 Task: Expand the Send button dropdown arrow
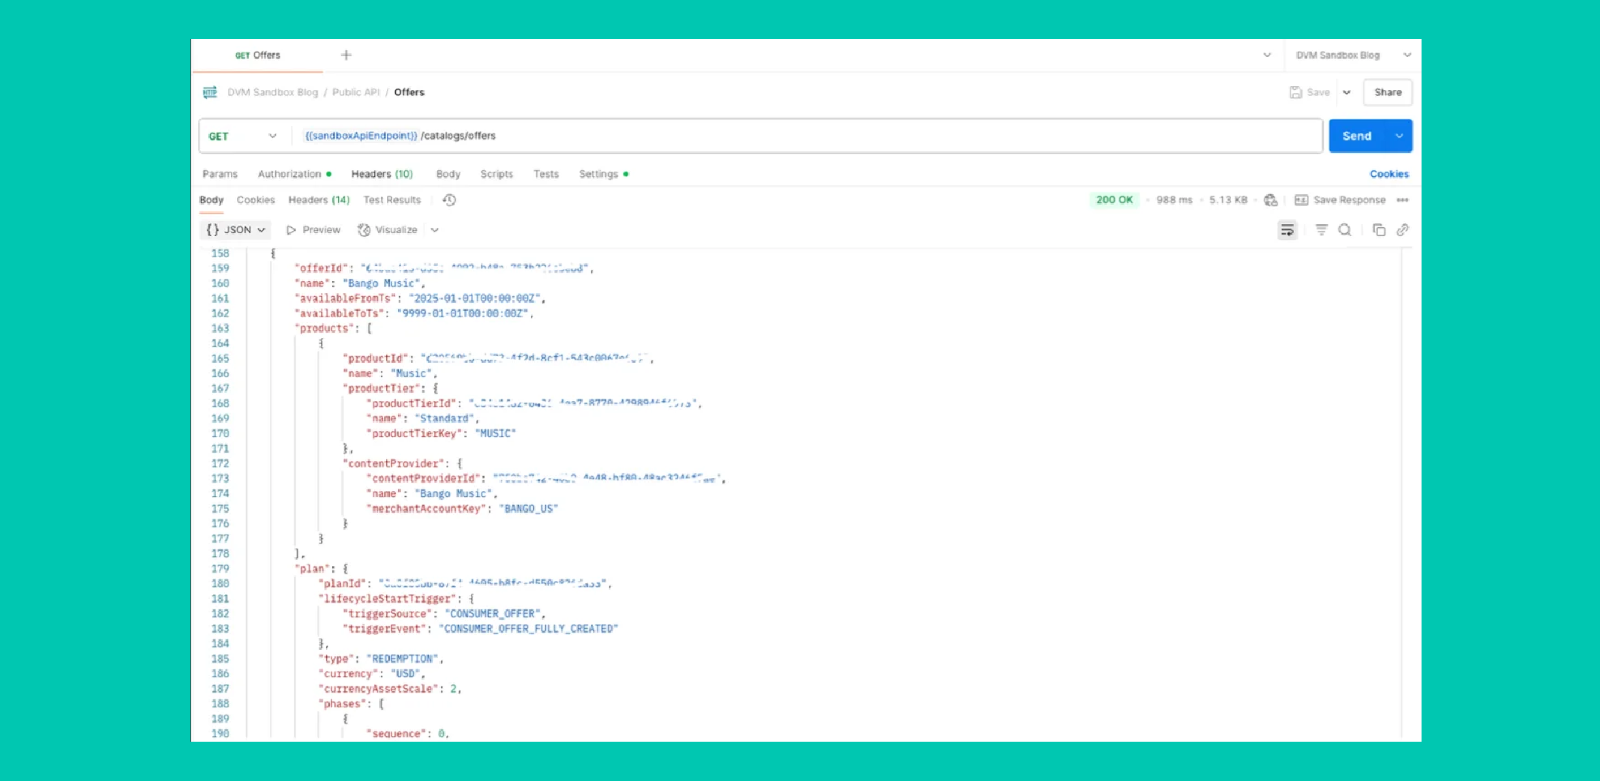[1399, 136]
